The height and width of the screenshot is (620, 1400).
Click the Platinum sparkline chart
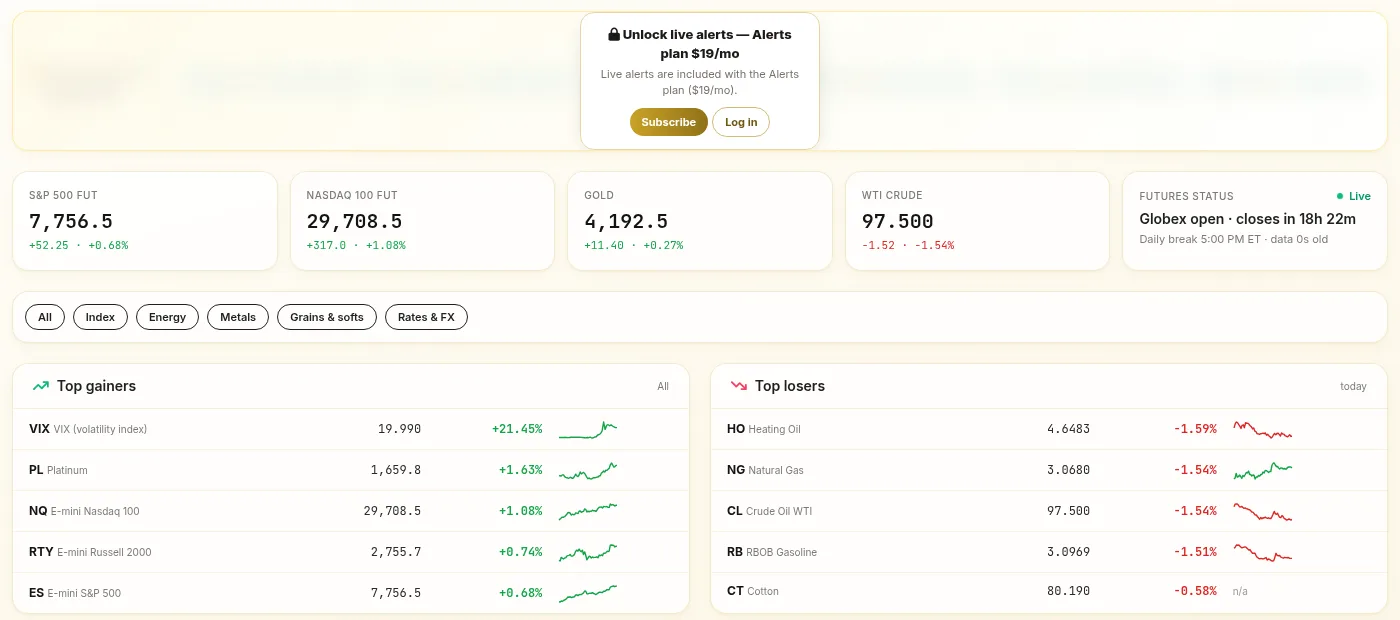click(x=588, y=470)
